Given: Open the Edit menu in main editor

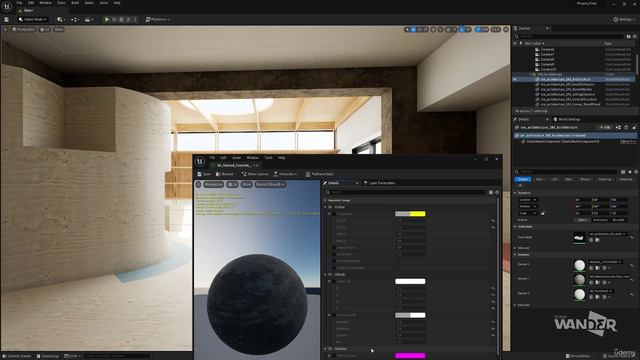Looking at the screenshot, I should 31,2.
